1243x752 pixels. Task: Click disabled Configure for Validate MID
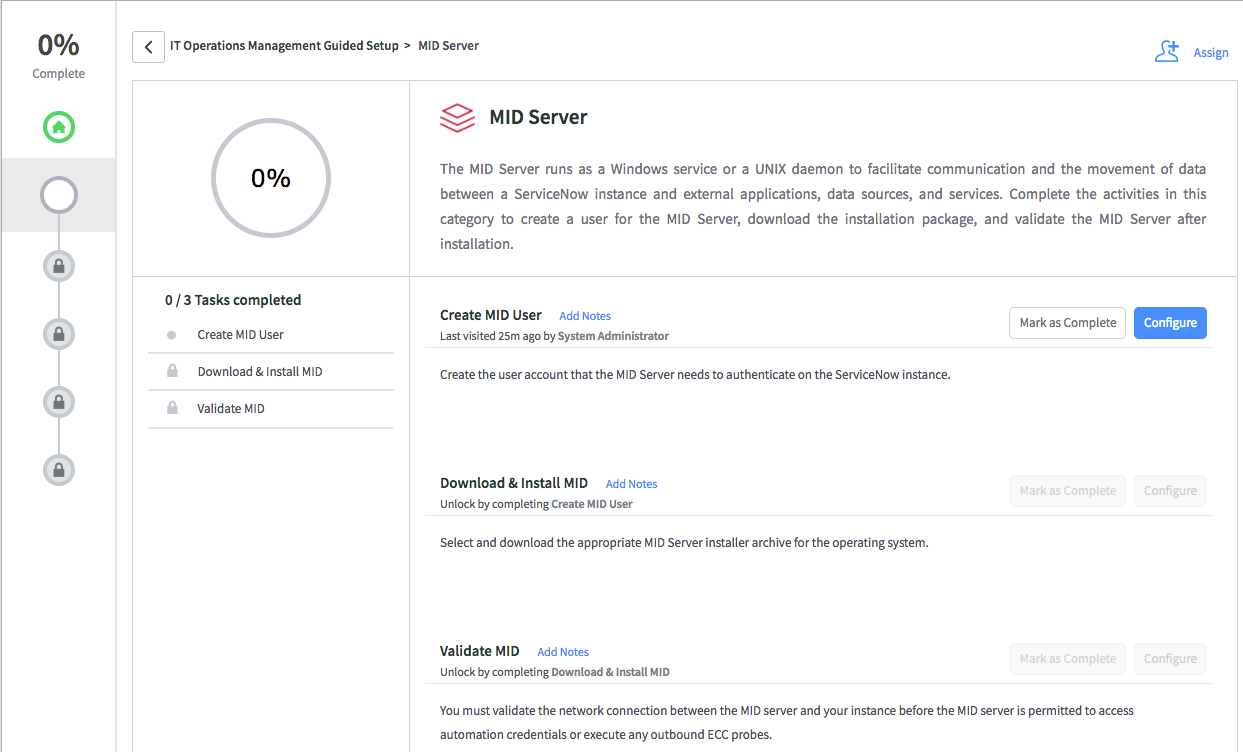click(x=1170, y=659)
